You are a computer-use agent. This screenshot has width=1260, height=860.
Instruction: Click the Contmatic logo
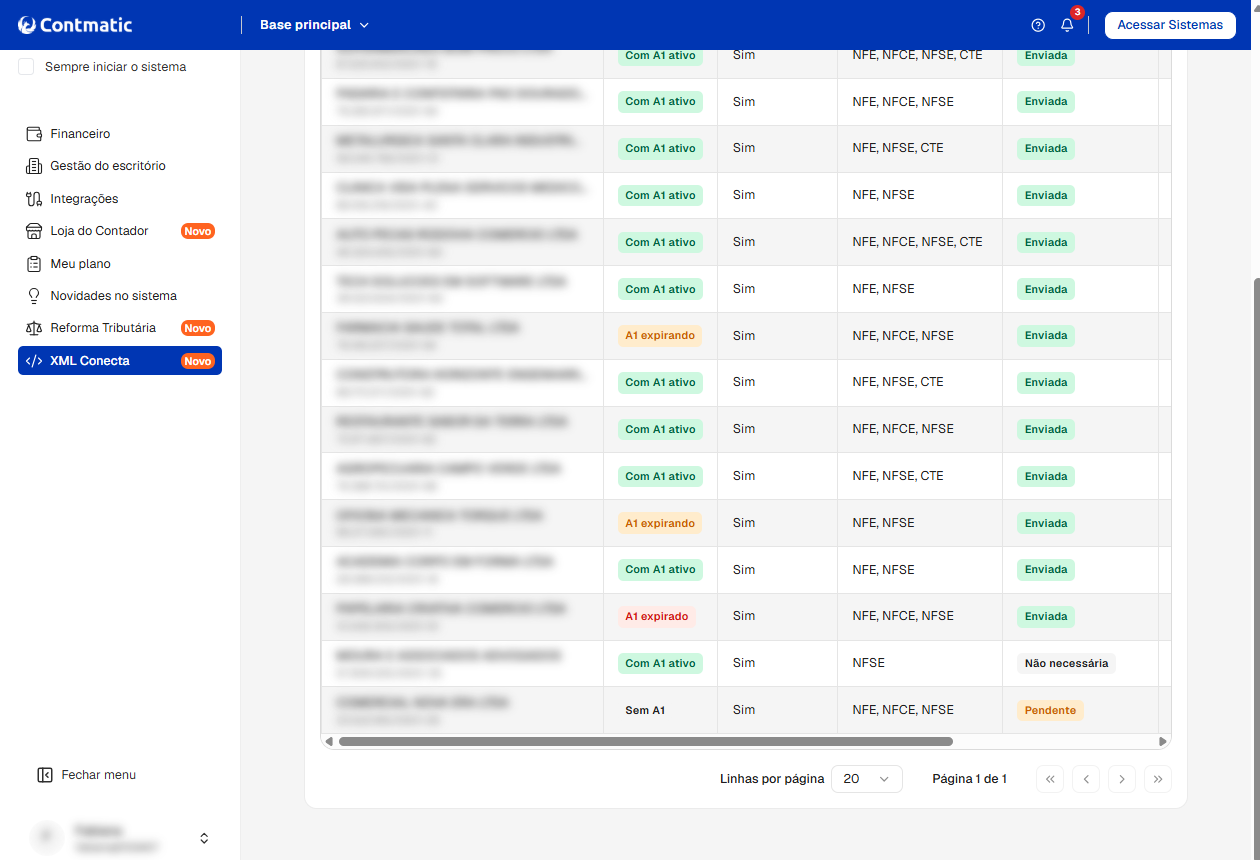click(x=75, y=25)
